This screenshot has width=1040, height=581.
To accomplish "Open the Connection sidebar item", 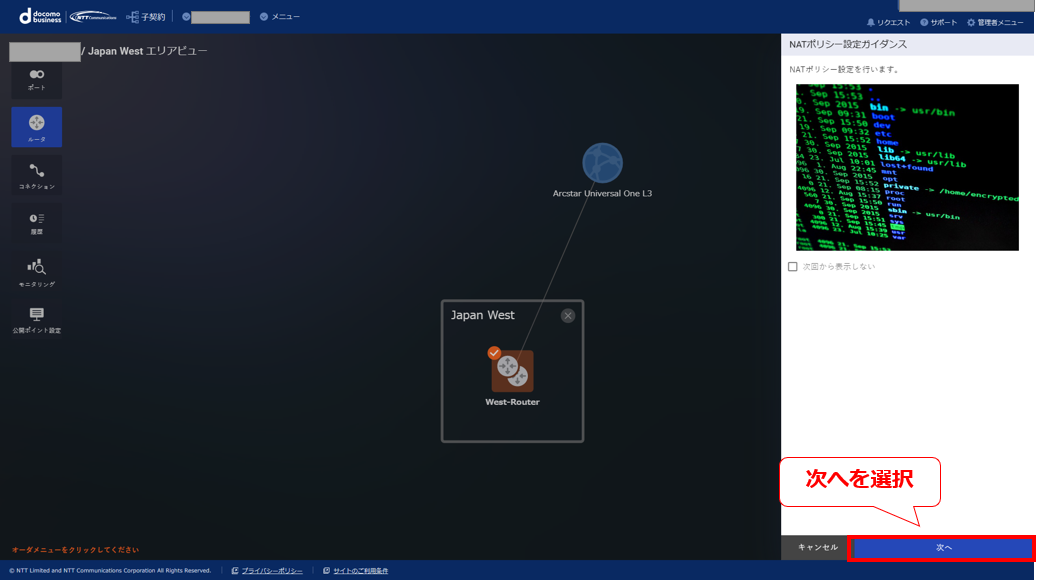I will click(36, 176).
